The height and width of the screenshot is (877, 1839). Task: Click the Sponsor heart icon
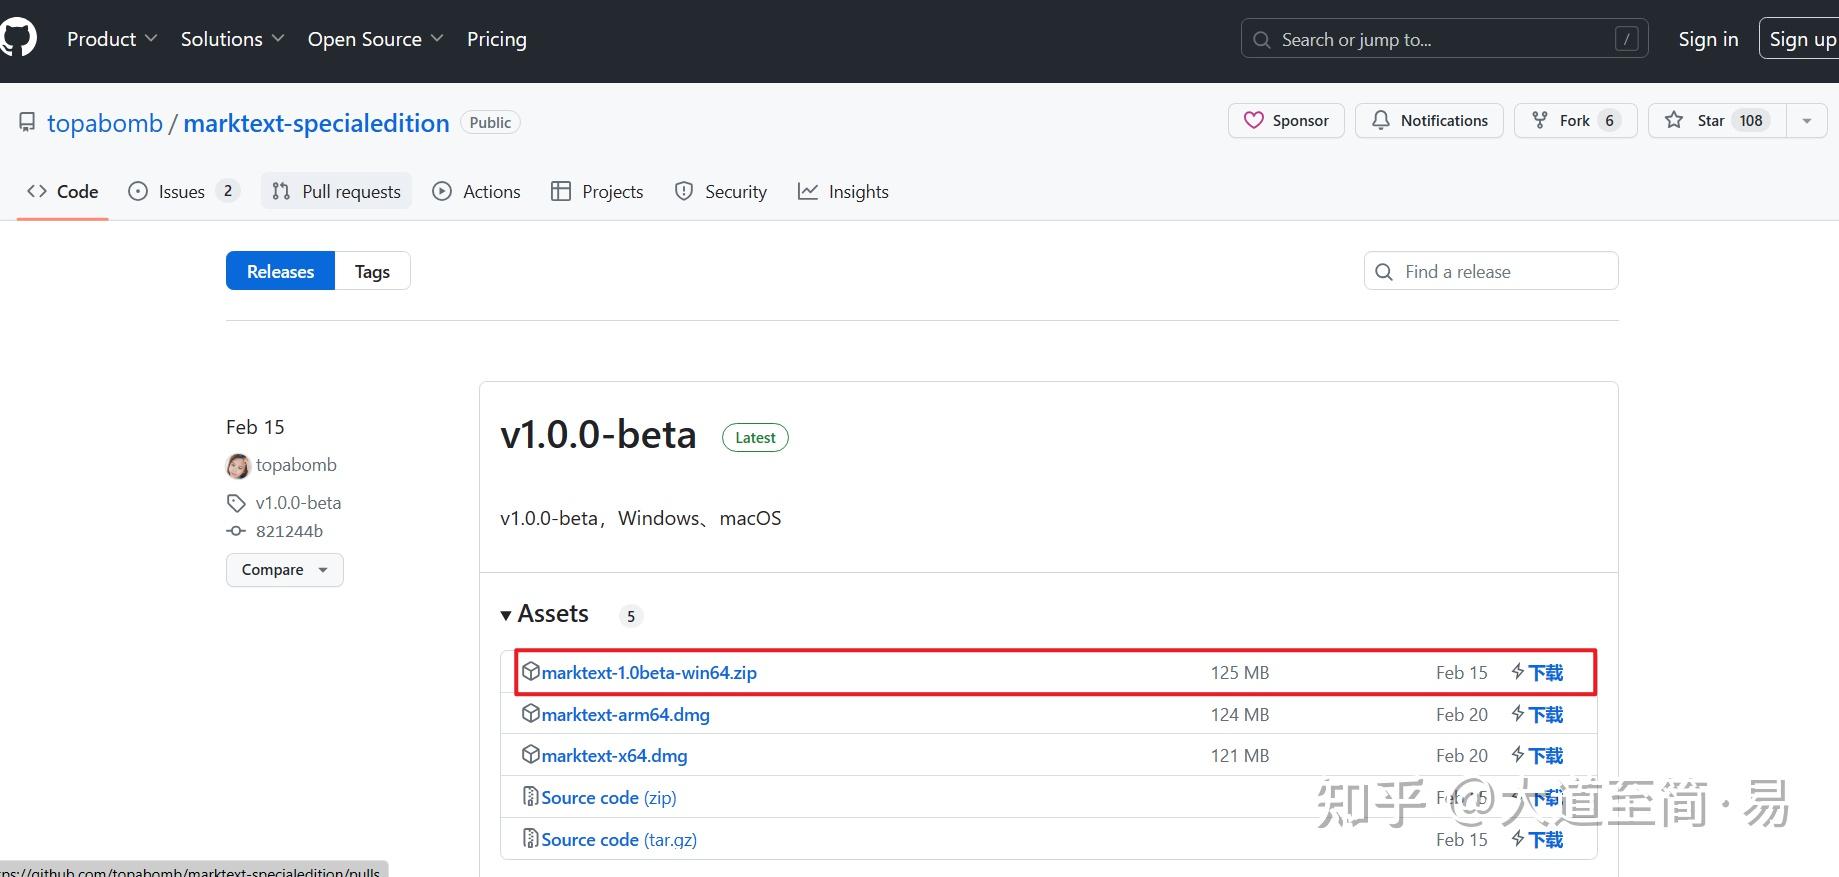click(x=1253, y=121)
